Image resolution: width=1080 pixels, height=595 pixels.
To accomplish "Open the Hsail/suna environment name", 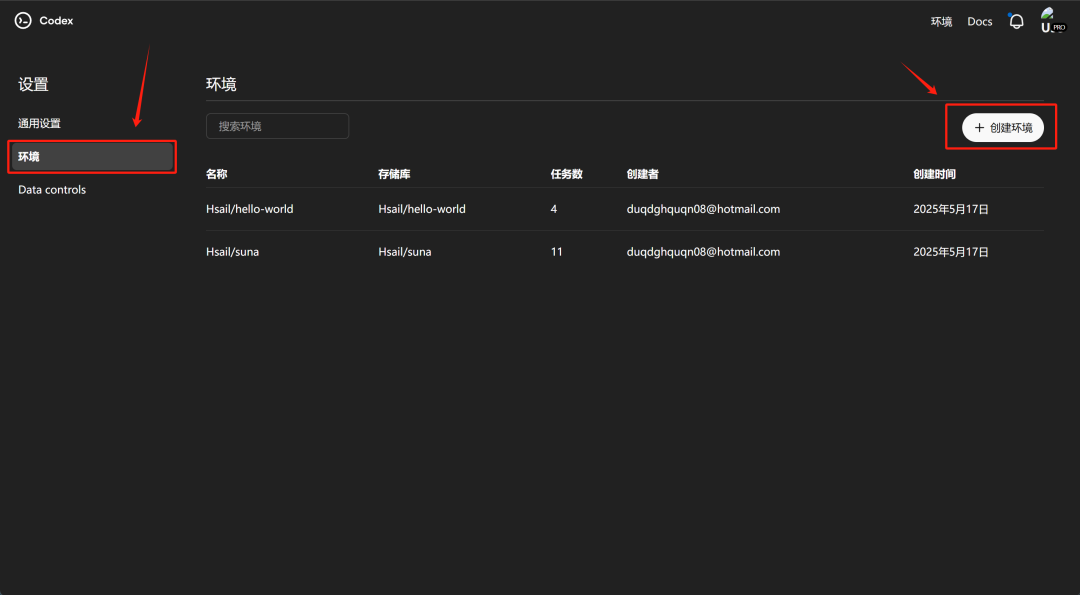I will pyautogui.click(x=232, y=252).
